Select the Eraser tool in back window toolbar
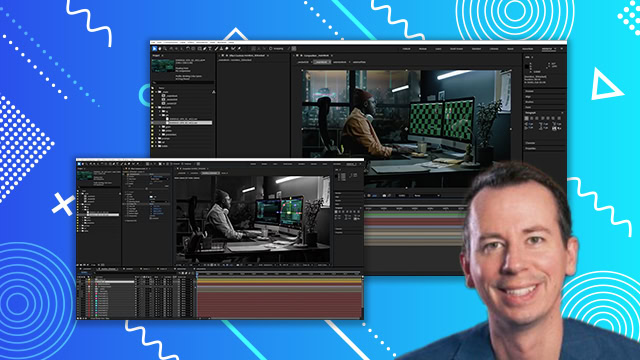This screenshot has height=360, width=640. (x=227, y=49)
